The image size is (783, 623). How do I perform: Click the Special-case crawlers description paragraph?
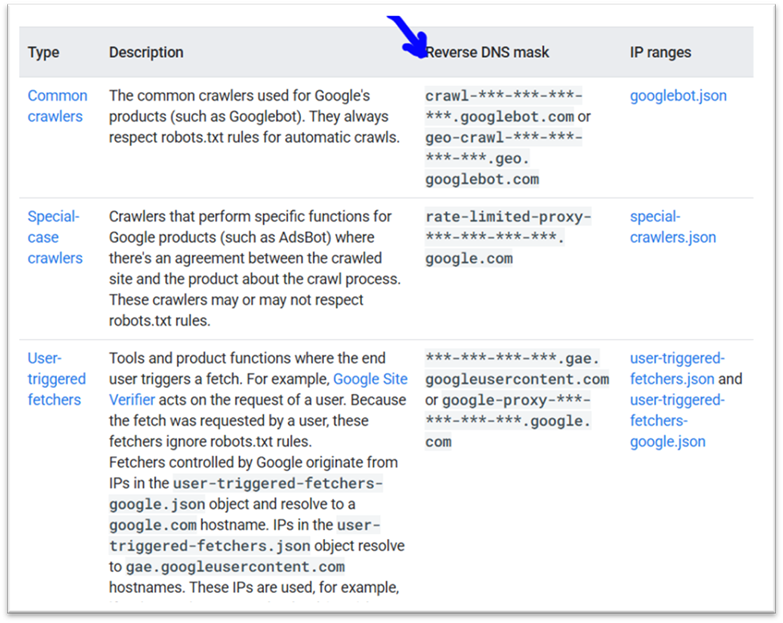pos(255,269)
